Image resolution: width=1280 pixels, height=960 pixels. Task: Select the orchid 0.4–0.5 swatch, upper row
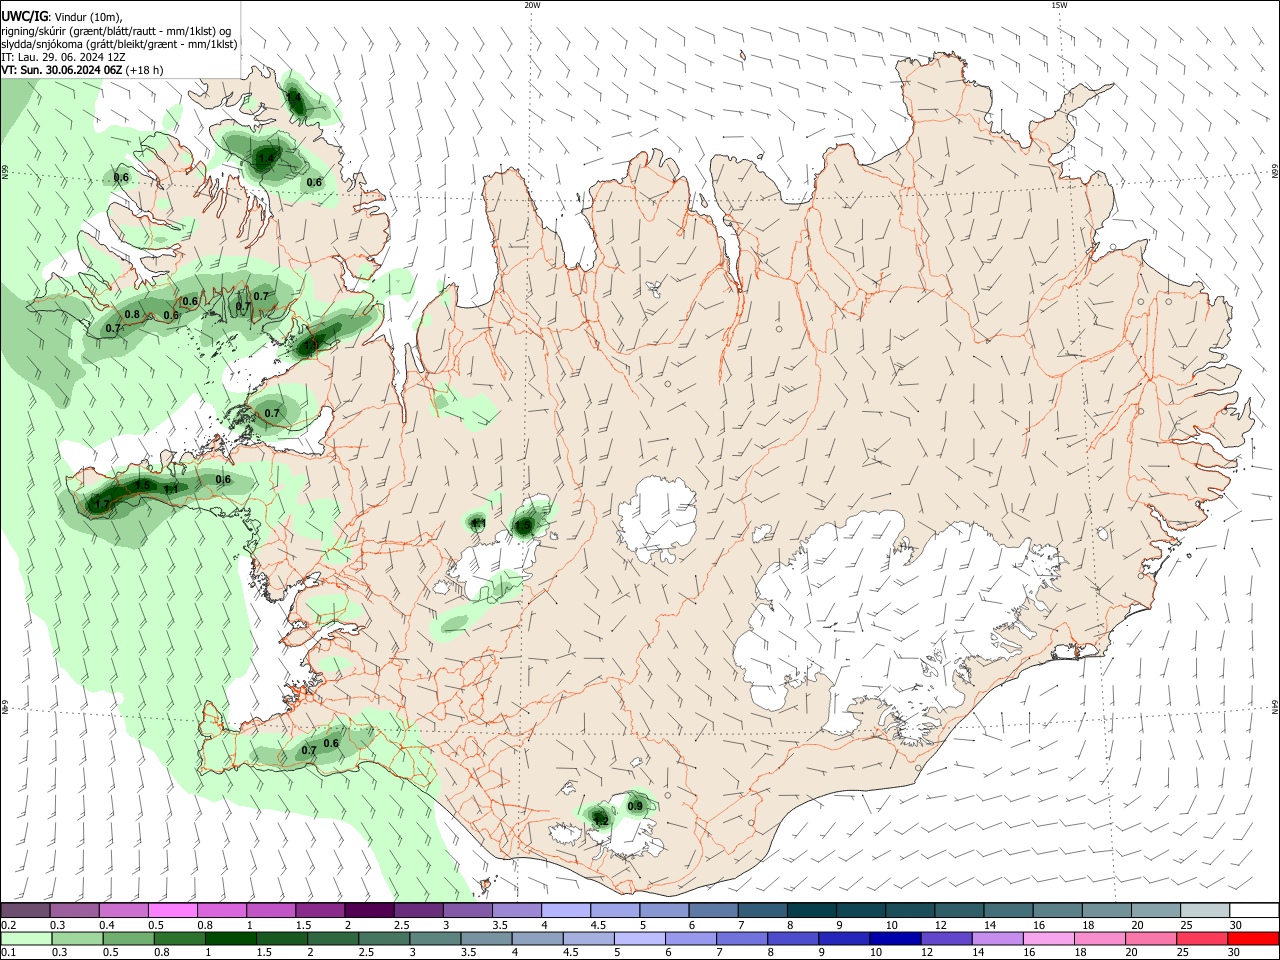pos(124,911)
